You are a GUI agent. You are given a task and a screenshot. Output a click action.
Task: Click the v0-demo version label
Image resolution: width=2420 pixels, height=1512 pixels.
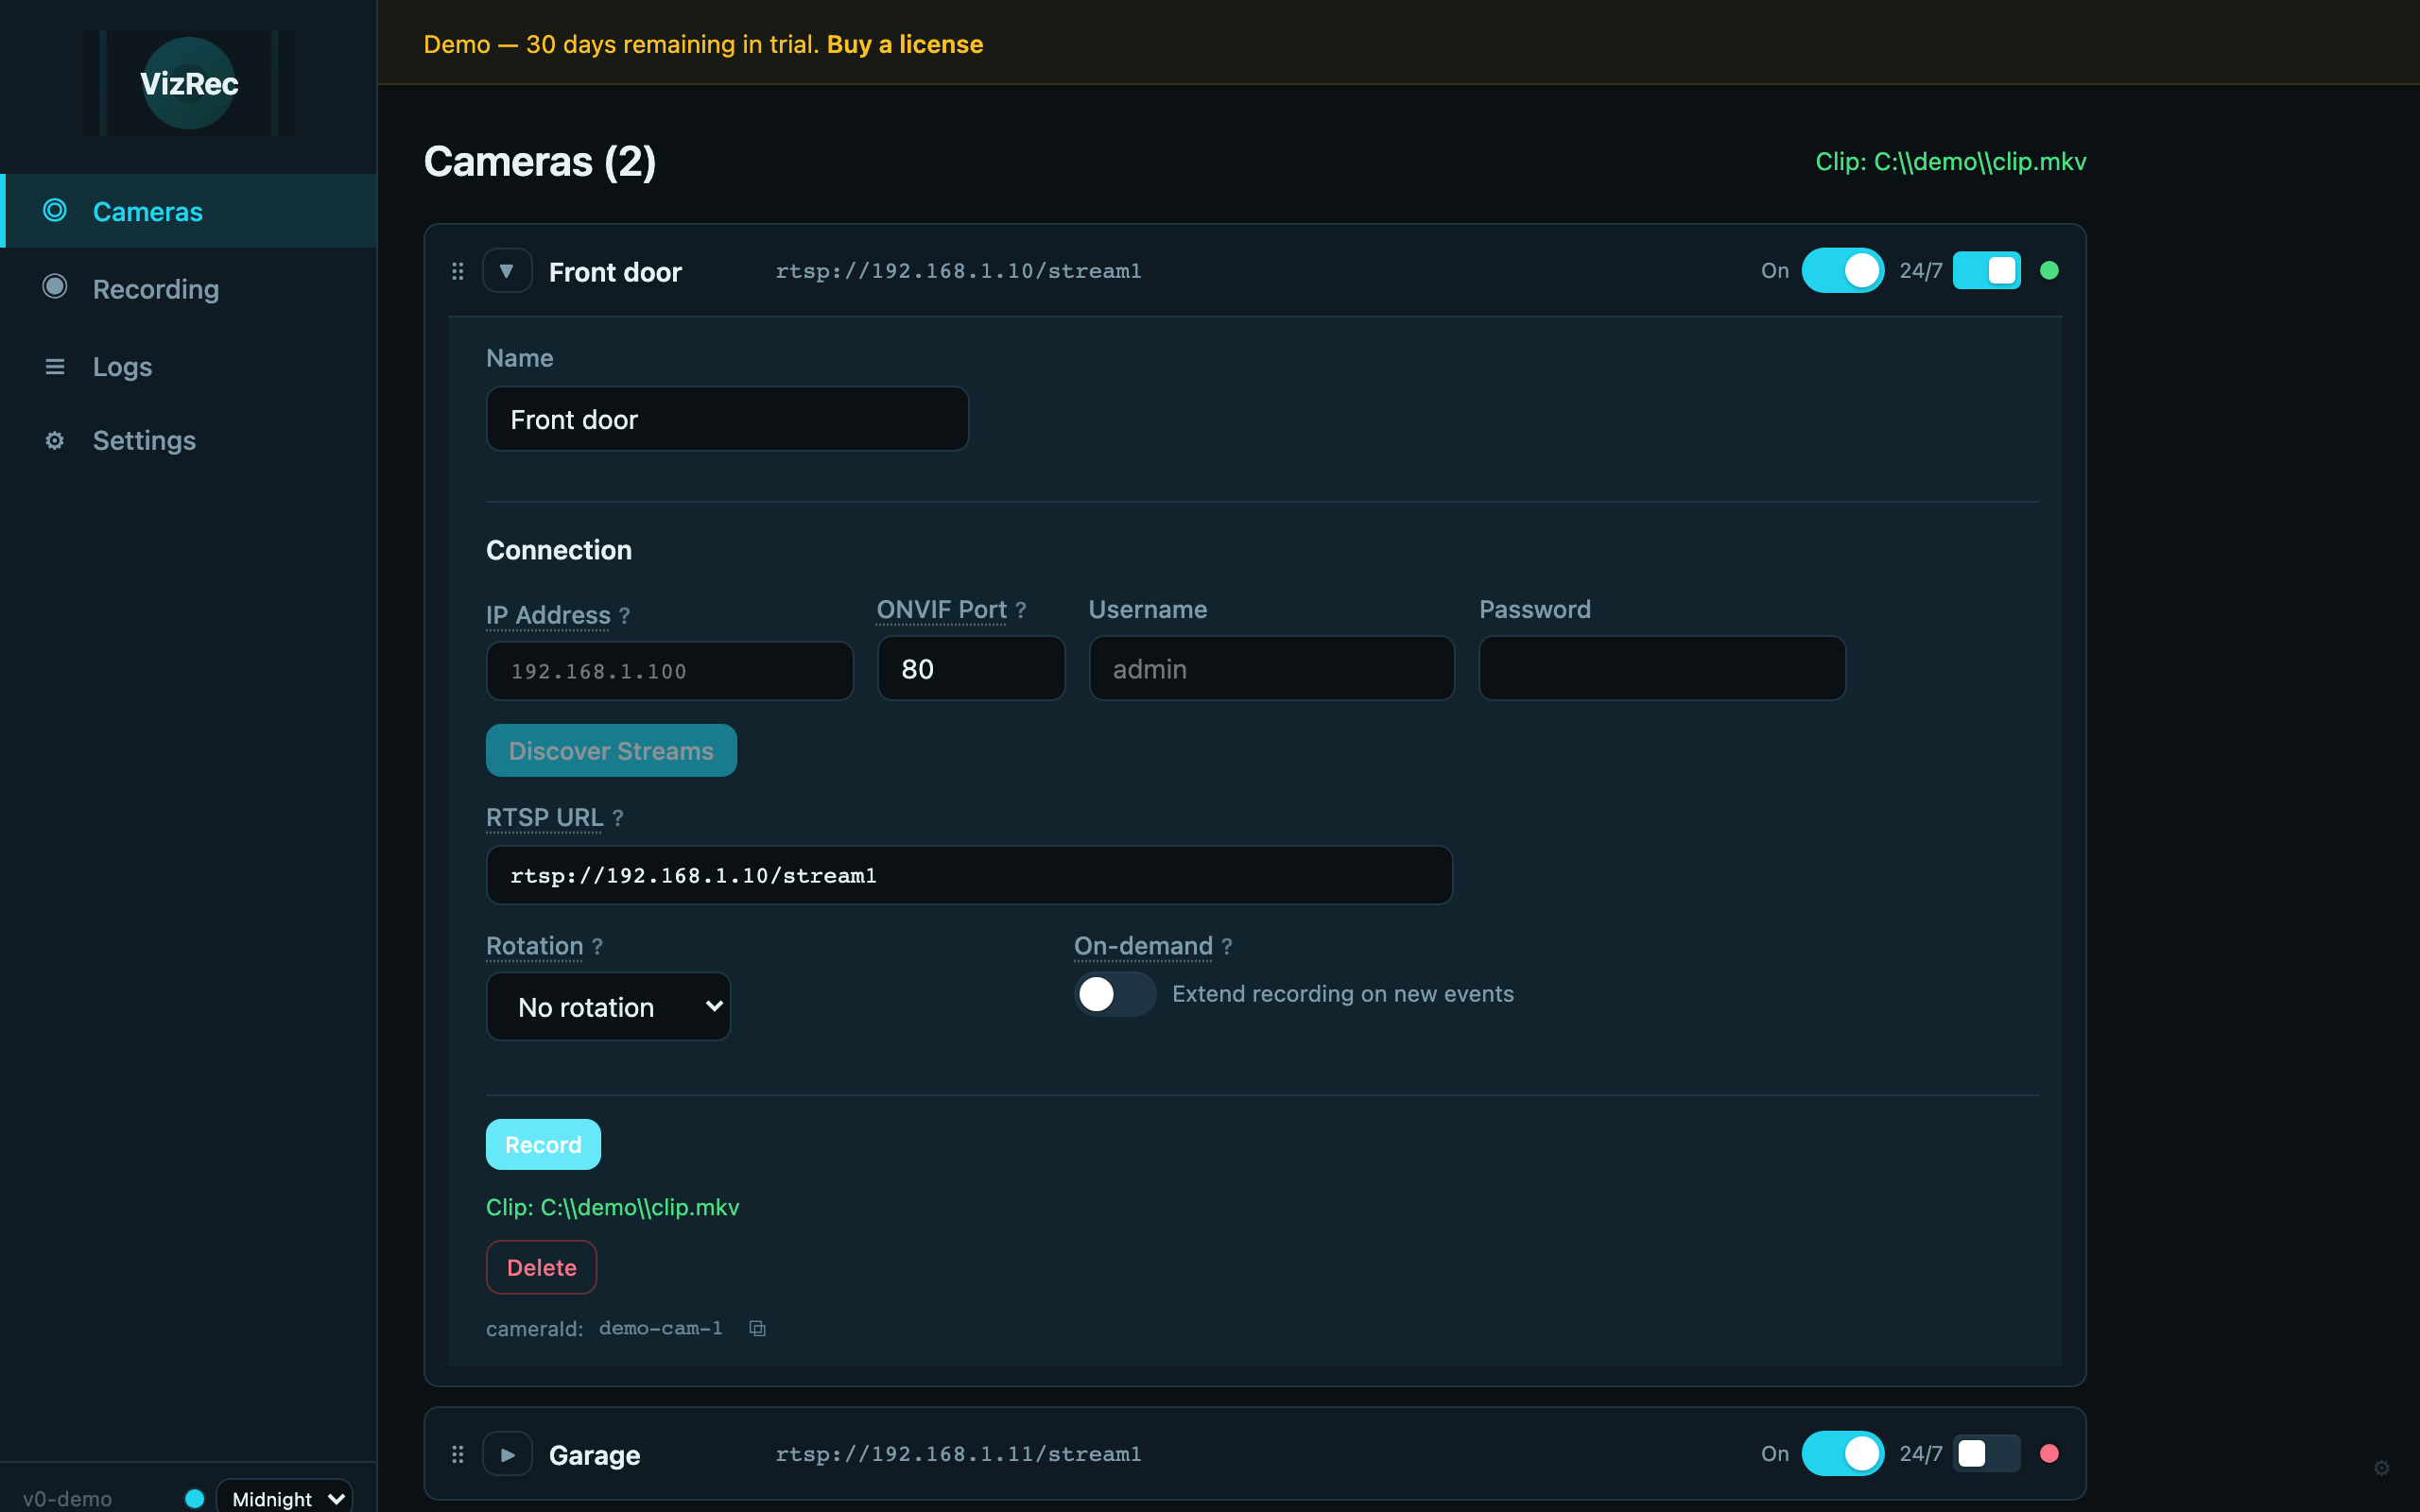(x=67, y=1498)
